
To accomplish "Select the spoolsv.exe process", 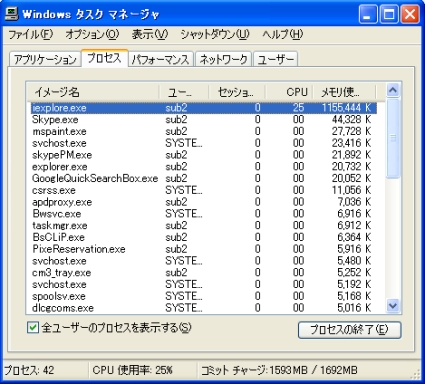I will point(204,296).
